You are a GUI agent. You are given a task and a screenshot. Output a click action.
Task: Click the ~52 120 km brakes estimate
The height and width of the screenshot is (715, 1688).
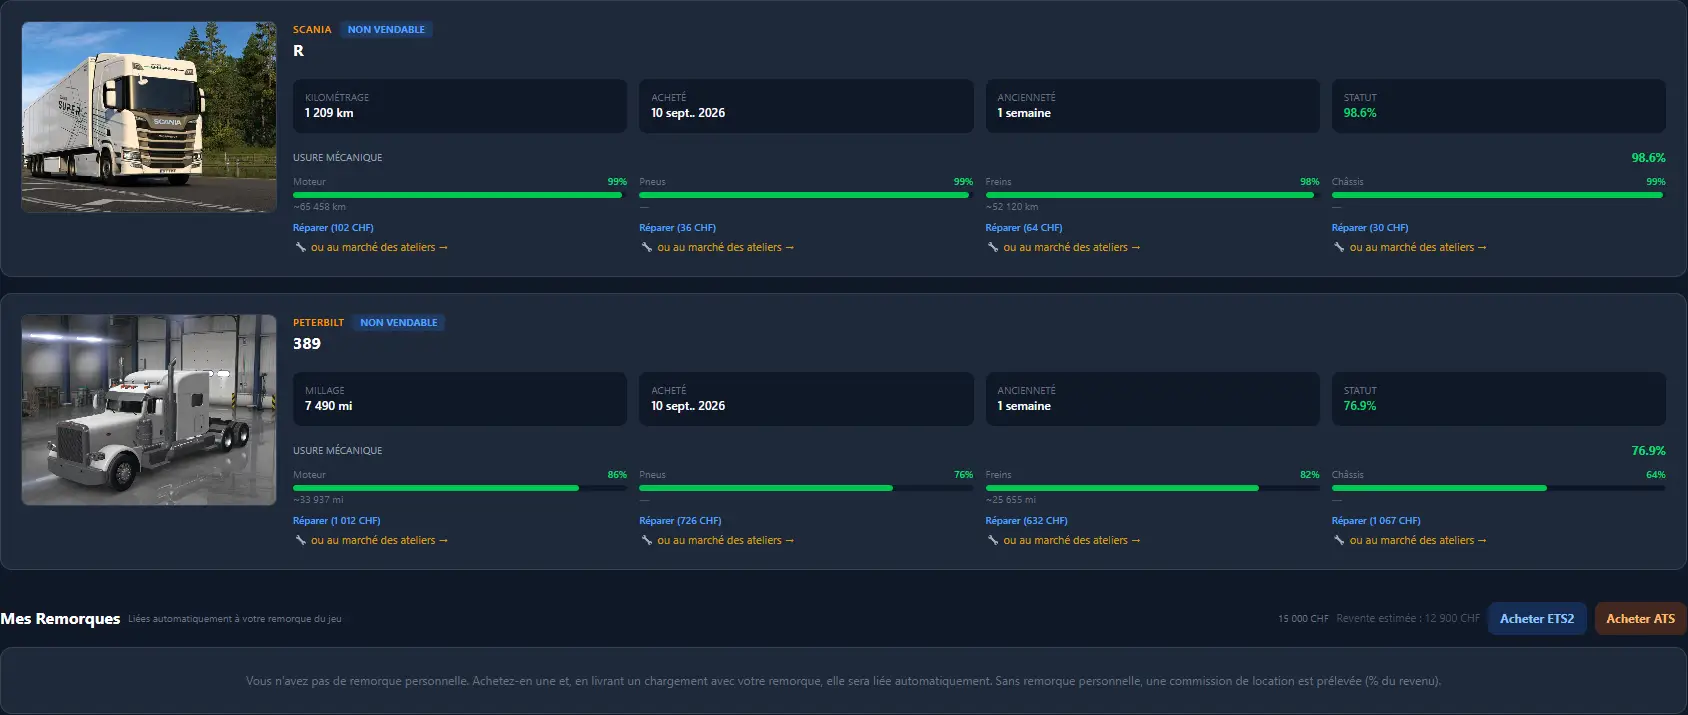pos(1011,207)
